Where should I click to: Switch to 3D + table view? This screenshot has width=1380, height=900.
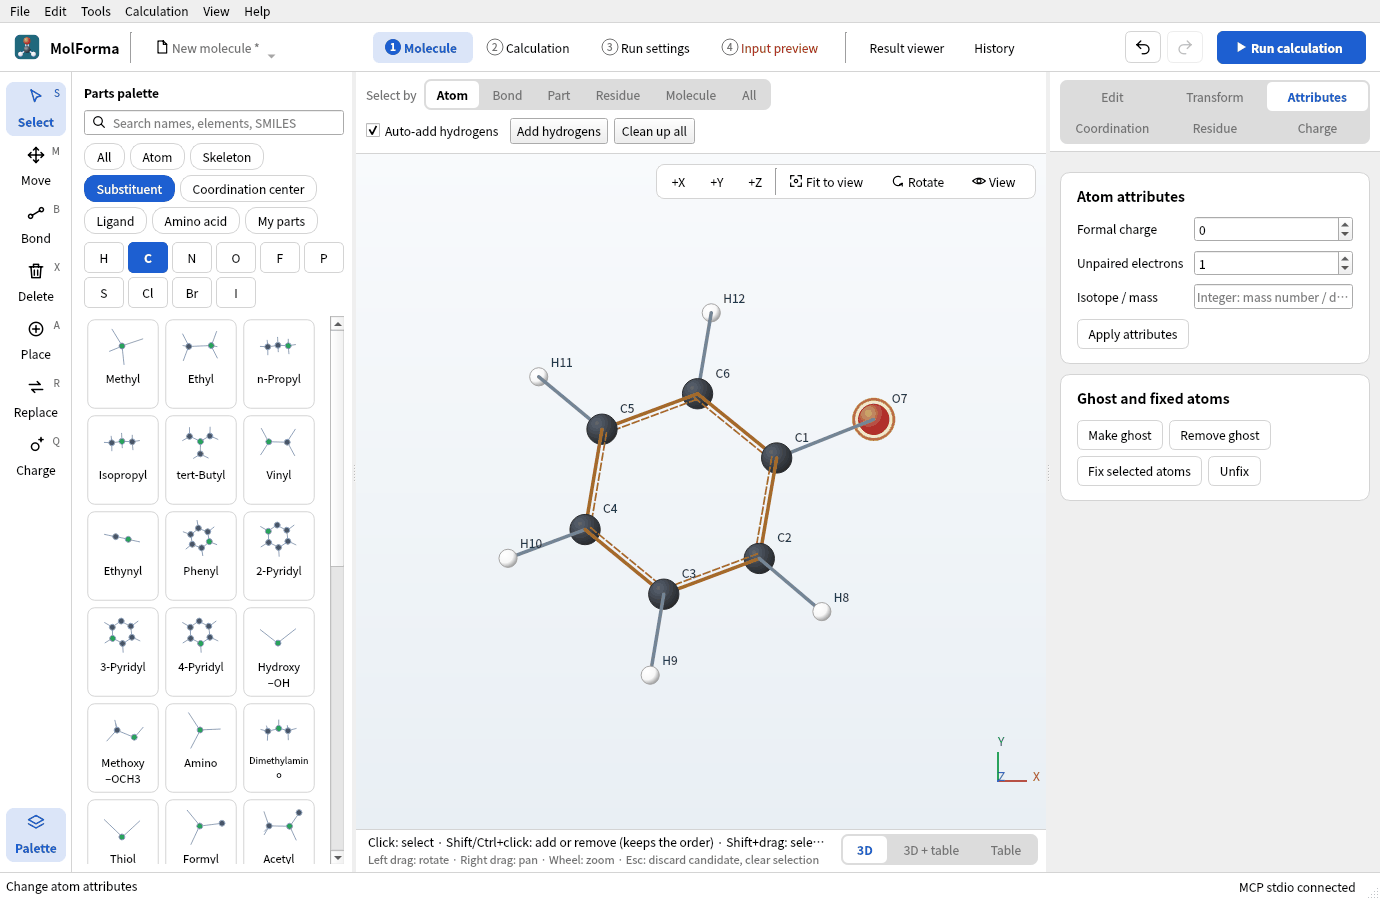[931, 850]
